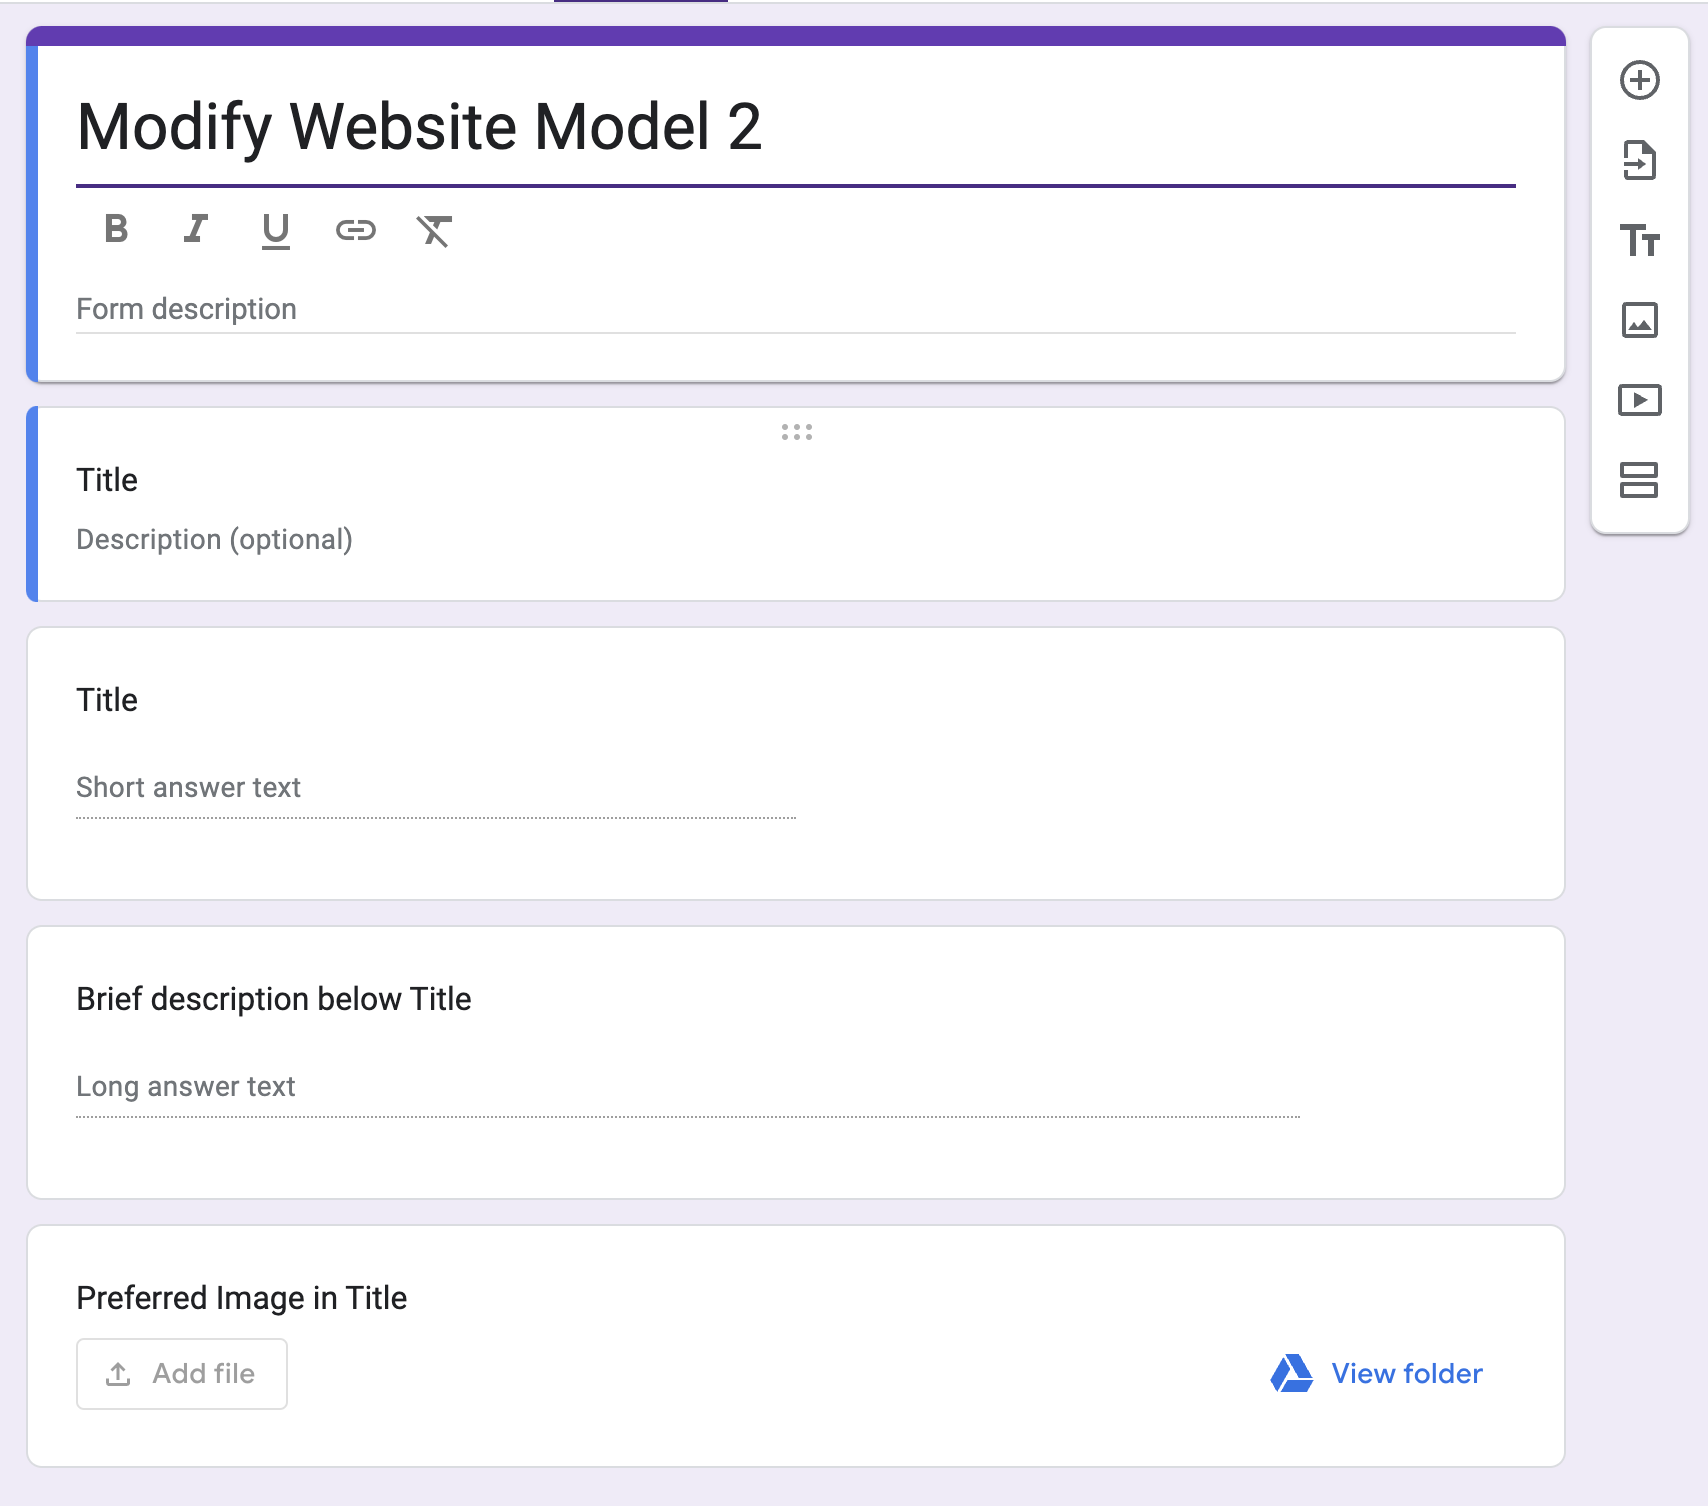Viewport: 1708px width, 1506px height.
Task: Click the Google Drive icon
Action: [1291, 1374]
